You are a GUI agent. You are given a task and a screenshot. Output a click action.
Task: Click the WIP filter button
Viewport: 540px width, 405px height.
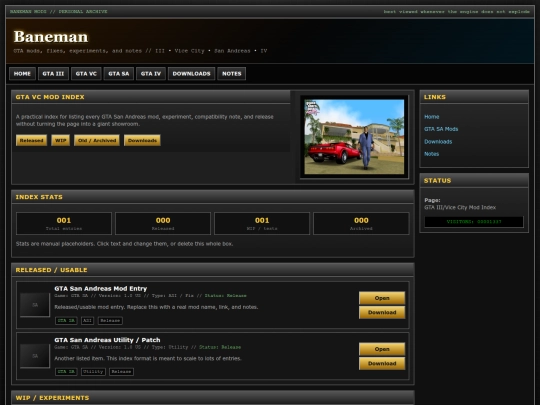(61, 141)
